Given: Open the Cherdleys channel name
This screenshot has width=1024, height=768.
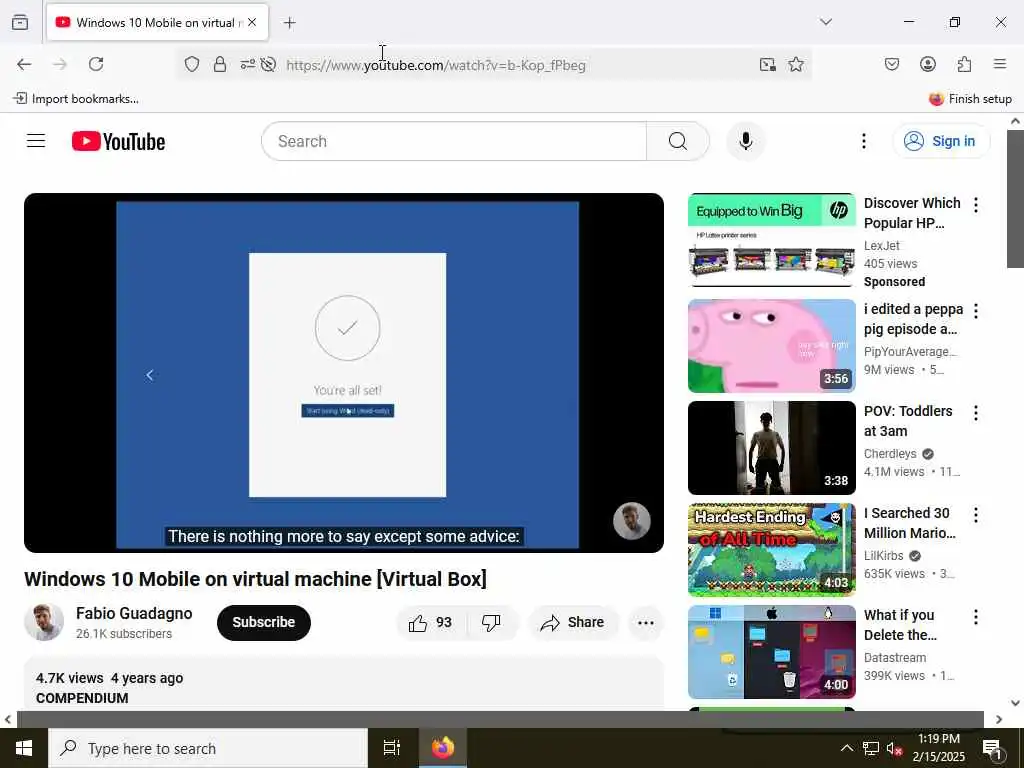Looking at the screenshot, I should tap(890, 453).
